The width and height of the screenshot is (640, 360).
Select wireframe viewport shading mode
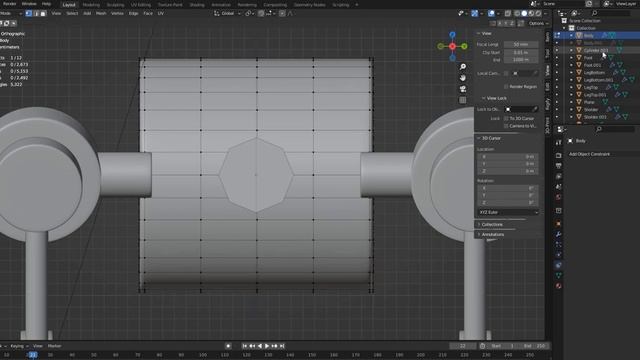[x=517, y=13]
